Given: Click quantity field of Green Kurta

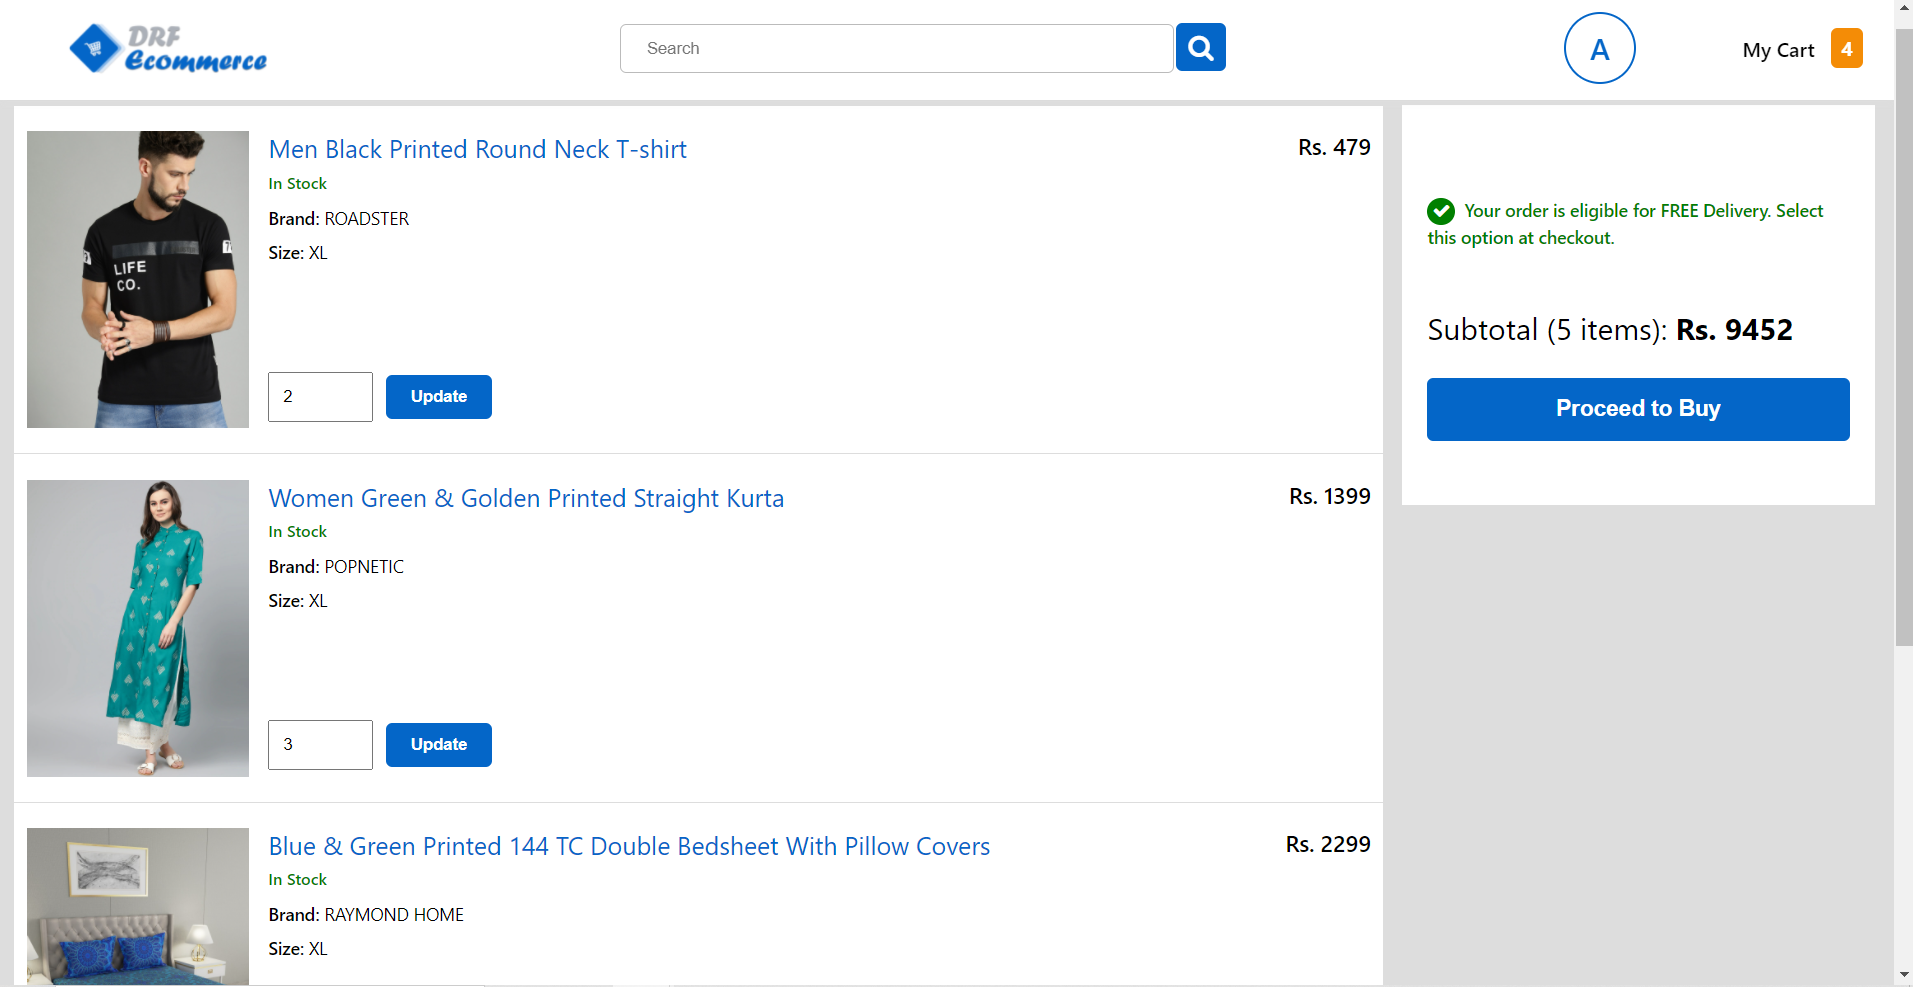Looking at the screenshot, I should 320,744.
